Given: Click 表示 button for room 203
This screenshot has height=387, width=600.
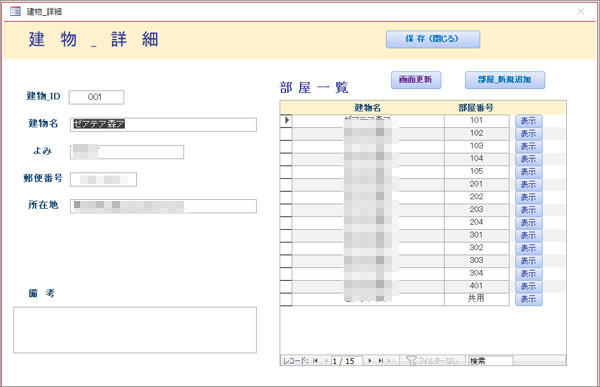Looking at the screenshot, I should (x=528, y=210).
